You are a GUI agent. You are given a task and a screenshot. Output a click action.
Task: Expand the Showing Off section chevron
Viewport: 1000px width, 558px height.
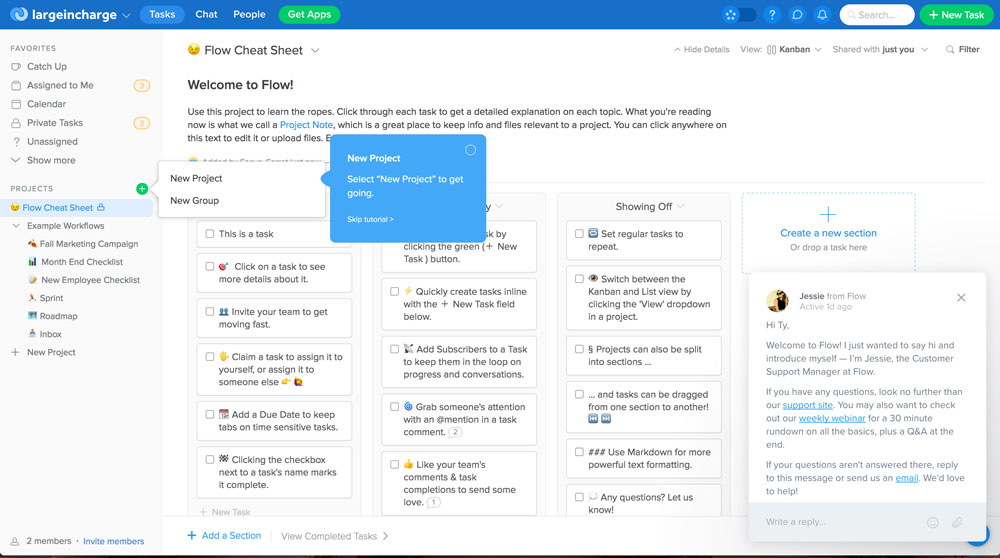tap(680, 206)
